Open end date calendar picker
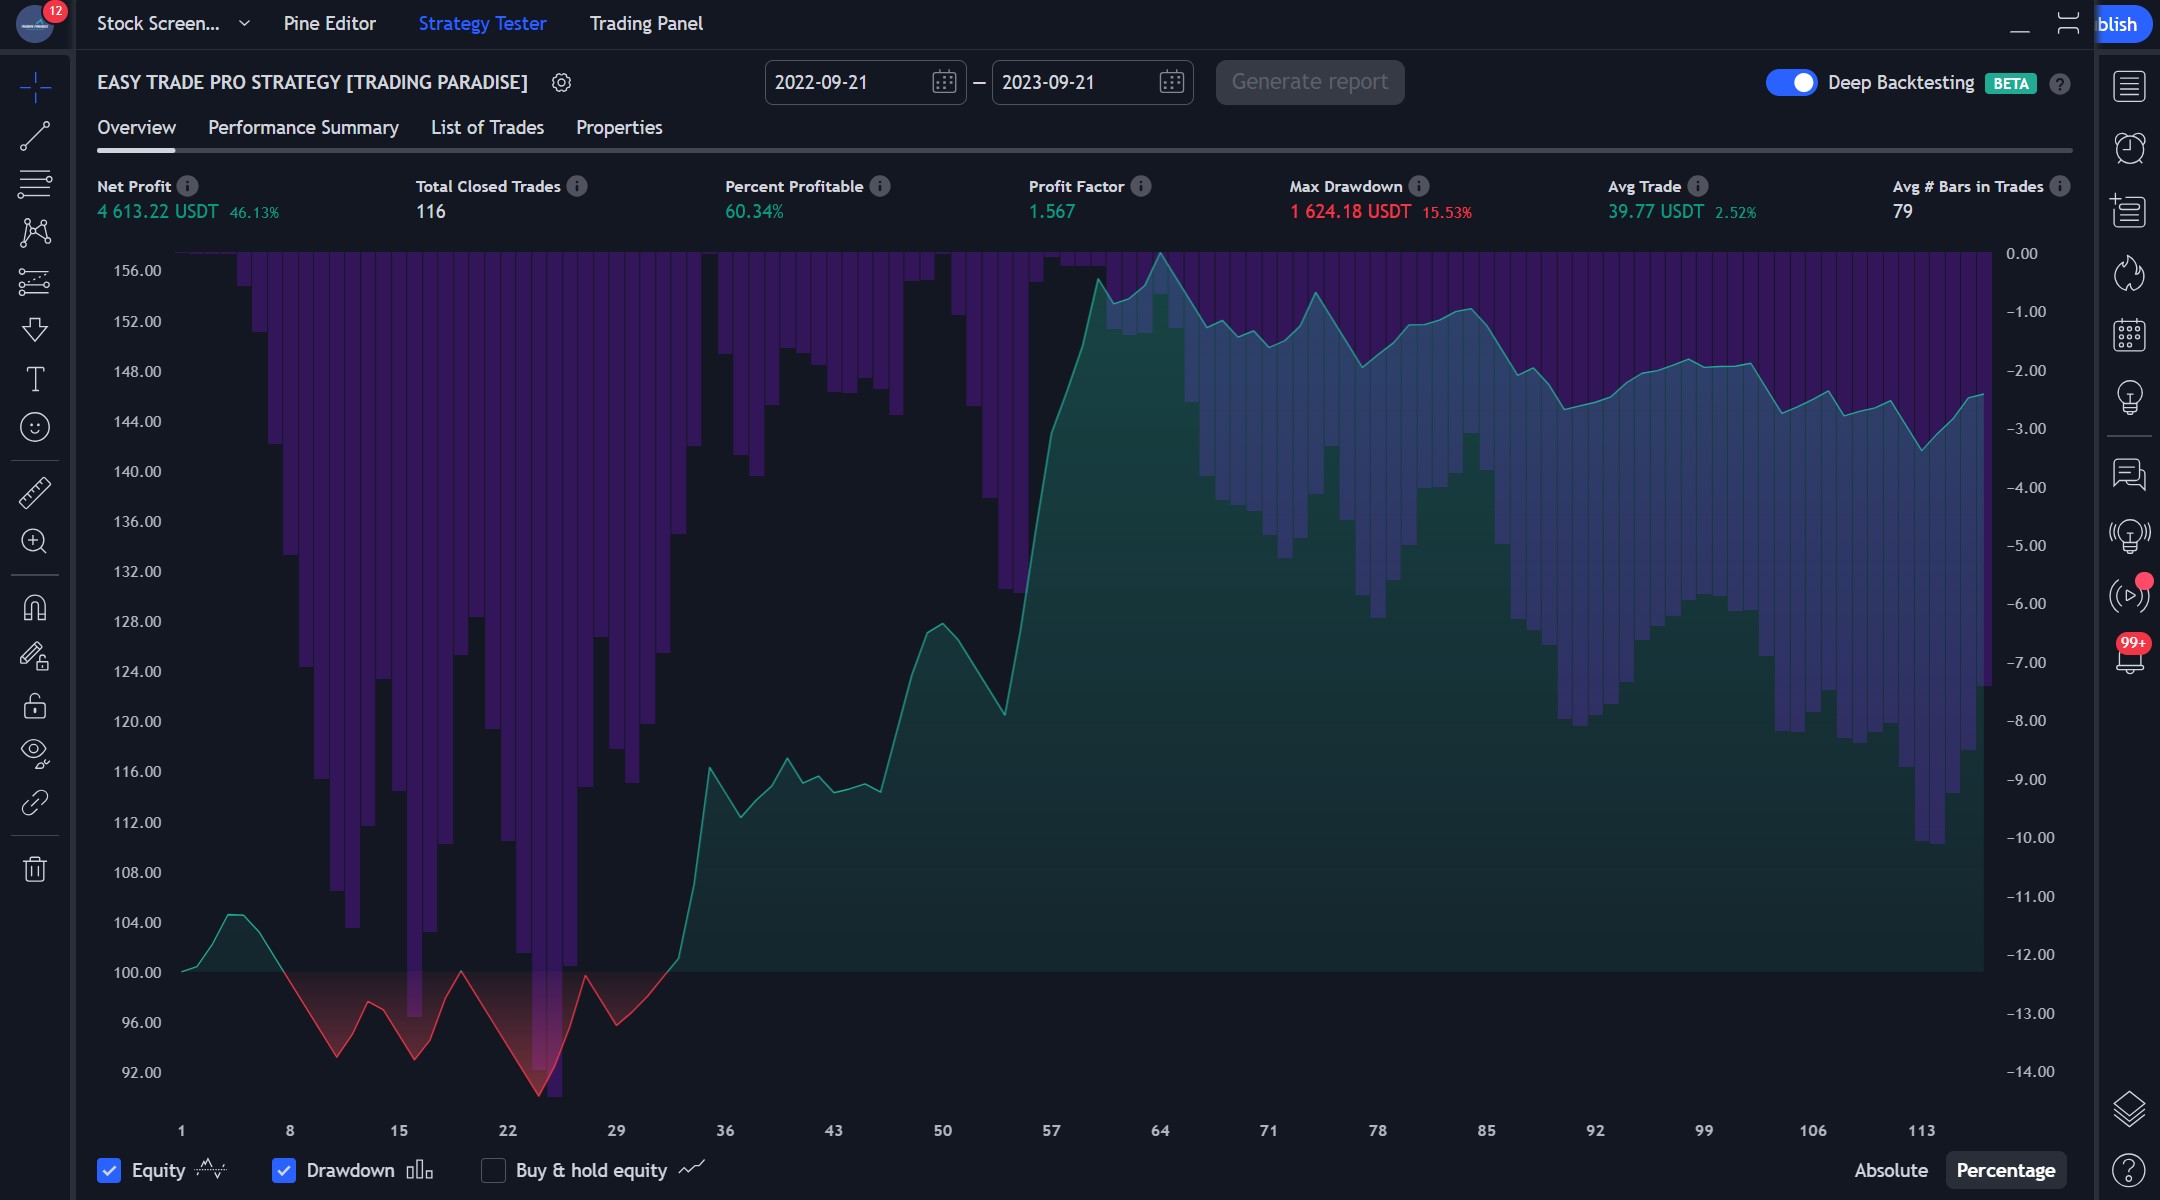The image size is (2160, 1200). click(1171, 82)
